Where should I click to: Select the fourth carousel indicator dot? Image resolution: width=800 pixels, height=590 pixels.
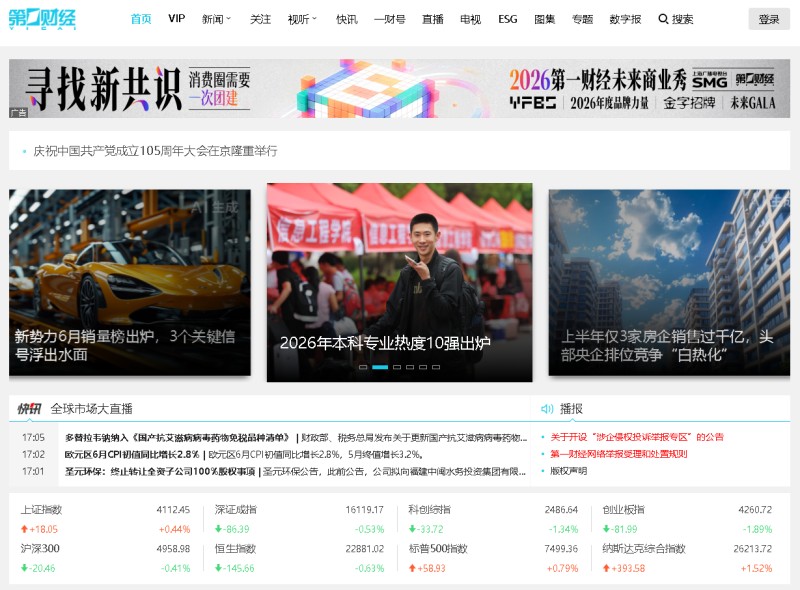click(410, 367)
